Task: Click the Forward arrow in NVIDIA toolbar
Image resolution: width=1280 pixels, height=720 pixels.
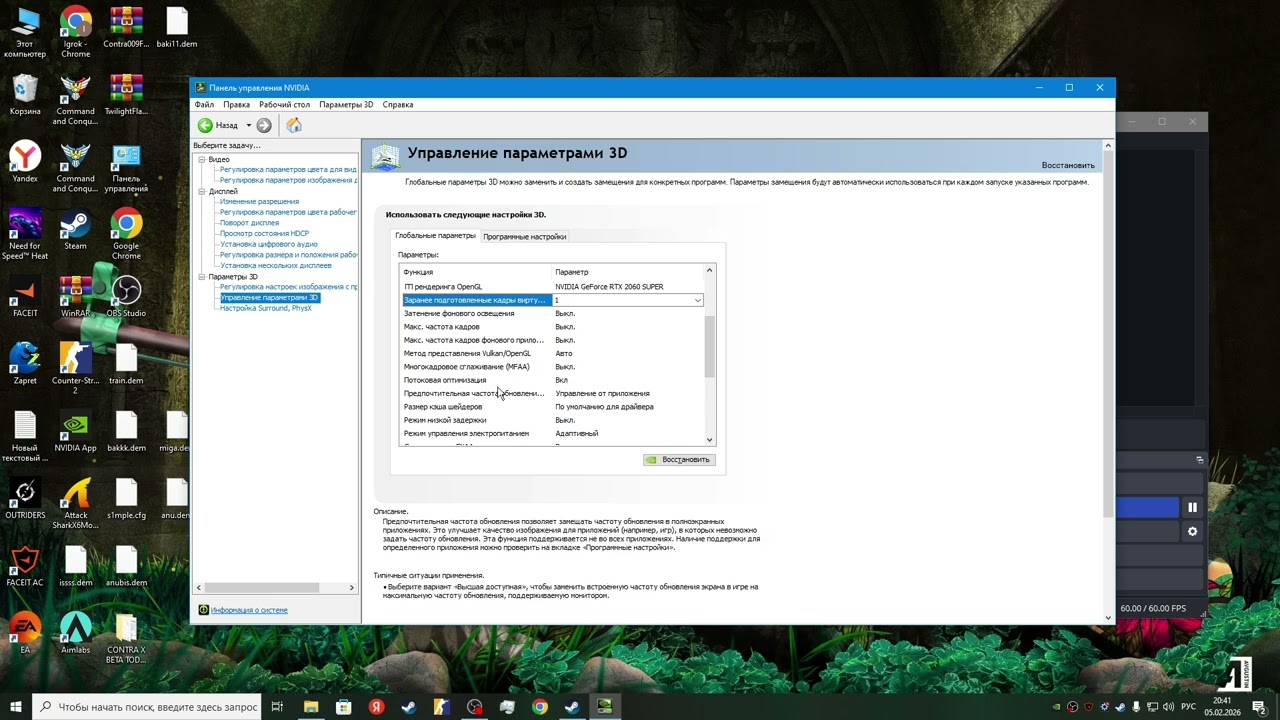Action: click(264, 125)
